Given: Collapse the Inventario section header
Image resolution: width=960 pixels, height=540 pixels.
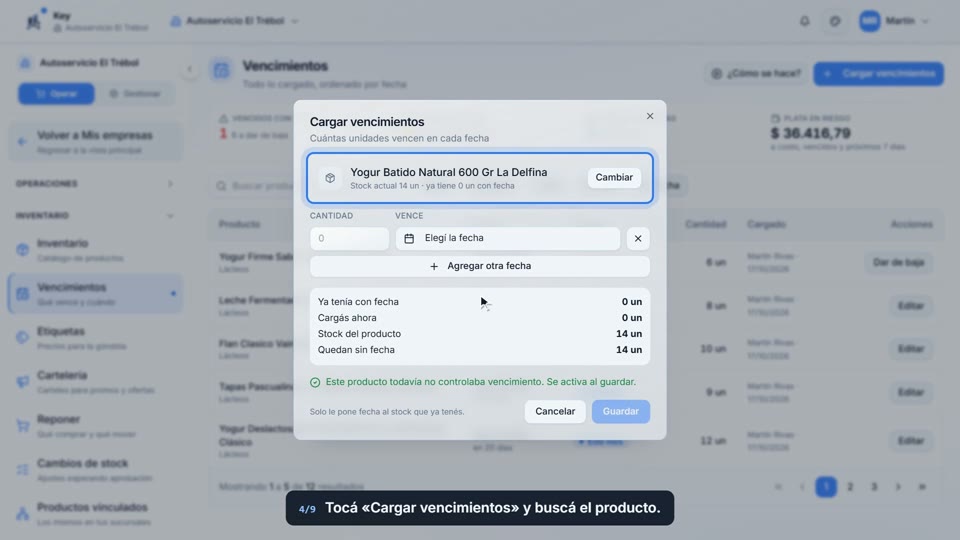Looking at the screenshot, I should (95, 216).
